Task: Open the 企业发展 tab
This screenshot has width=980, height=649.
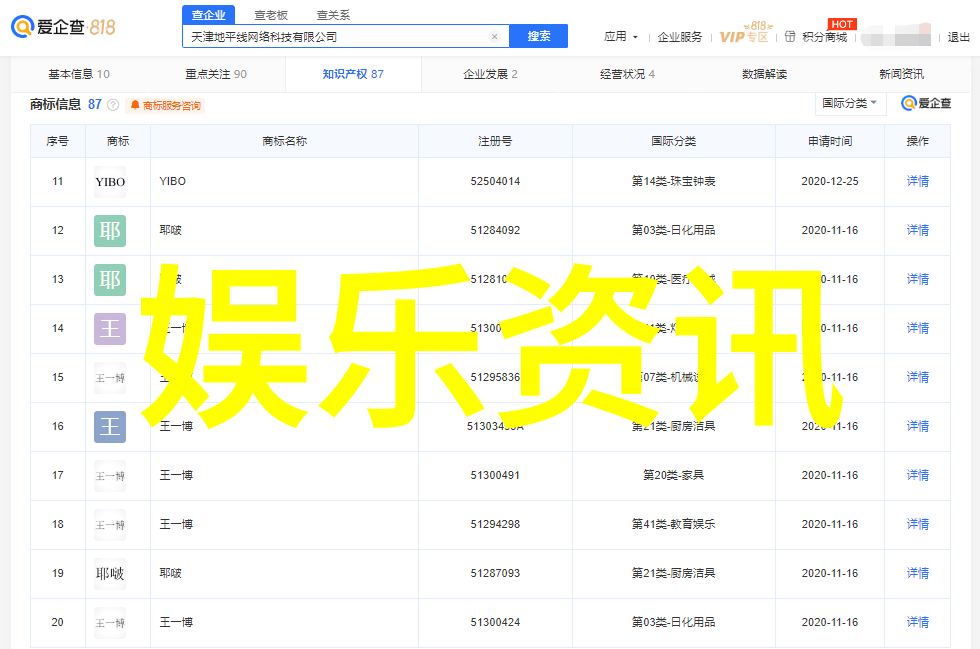Action: point(490,74)
